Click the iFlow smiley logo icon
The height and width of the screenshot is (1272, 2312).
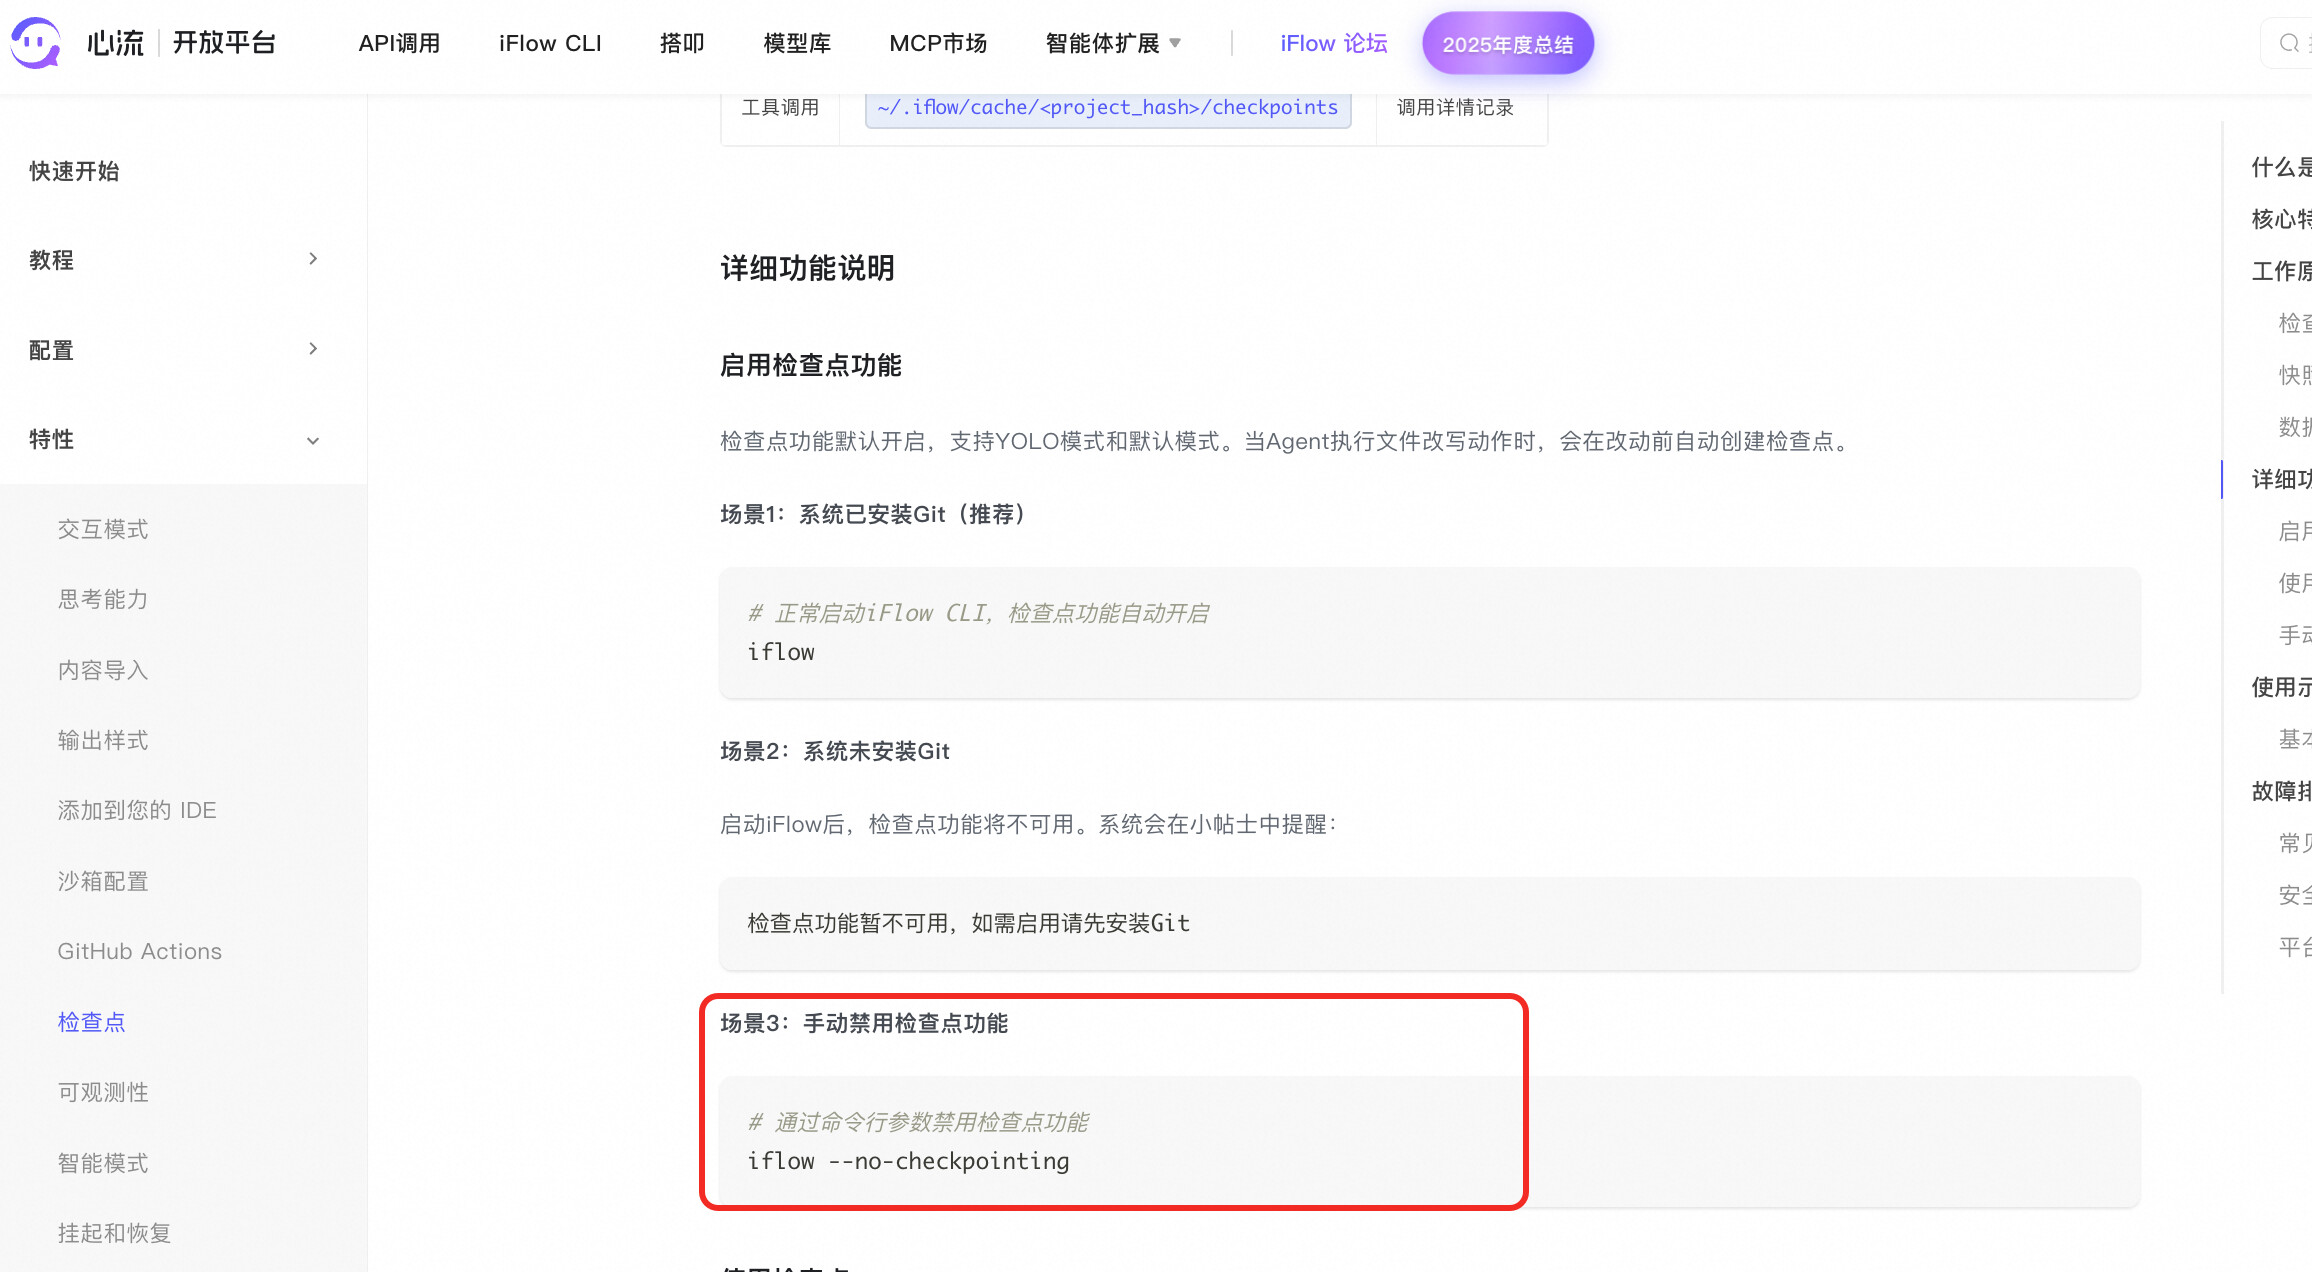pyautogui.click(x=36, y=43)
